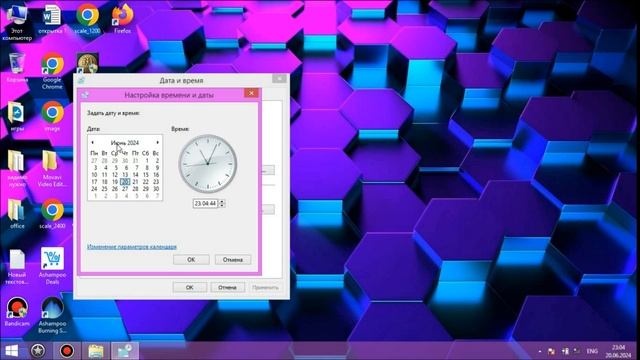Click Отмена in time settings dialog
Viewport: 640px width, 360px height.
pos(233,260)
